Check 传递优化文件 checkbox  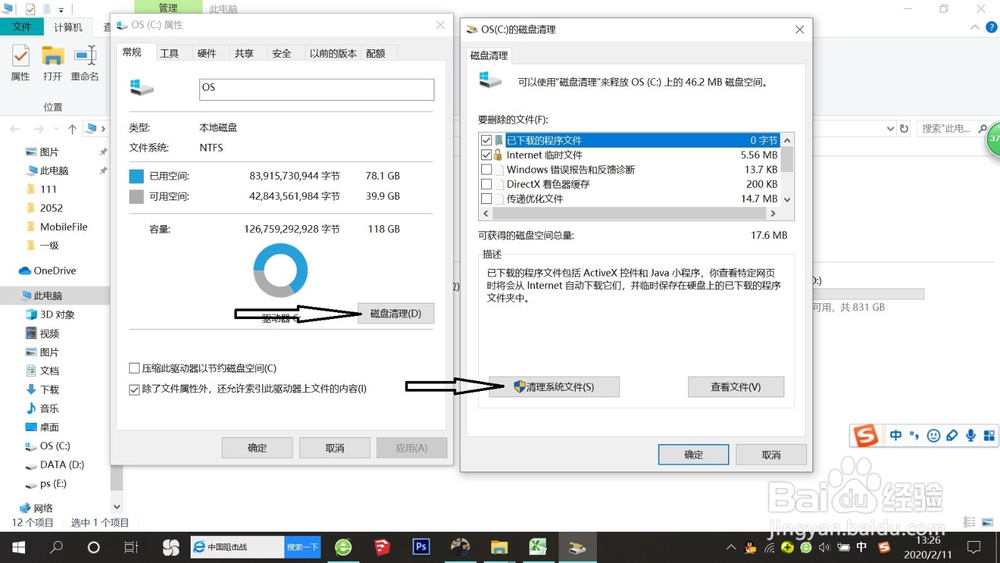point(487,199)
